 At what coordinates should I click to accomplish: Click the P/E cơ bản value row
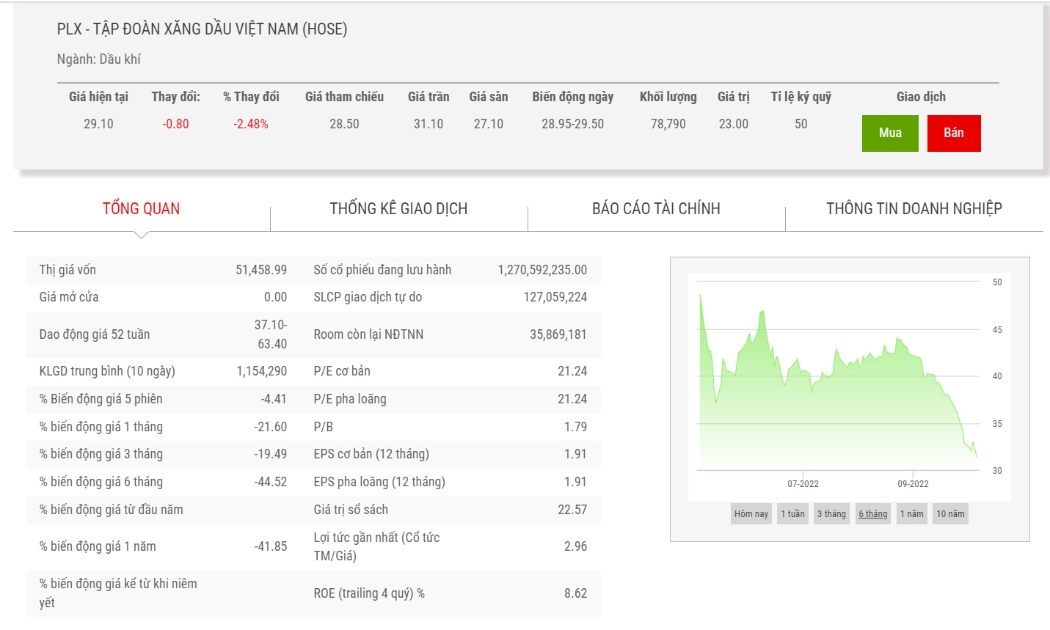[450, 372]
